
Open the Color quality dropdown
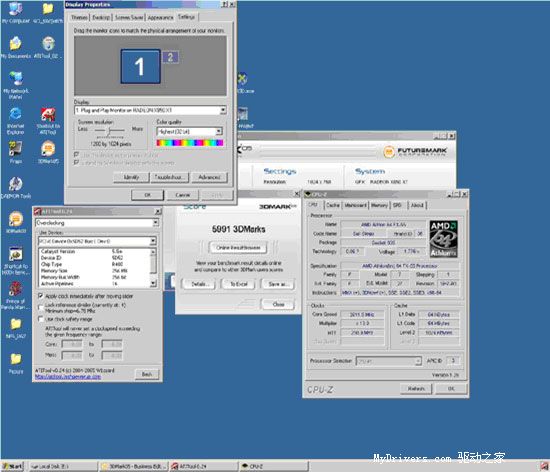219,132
